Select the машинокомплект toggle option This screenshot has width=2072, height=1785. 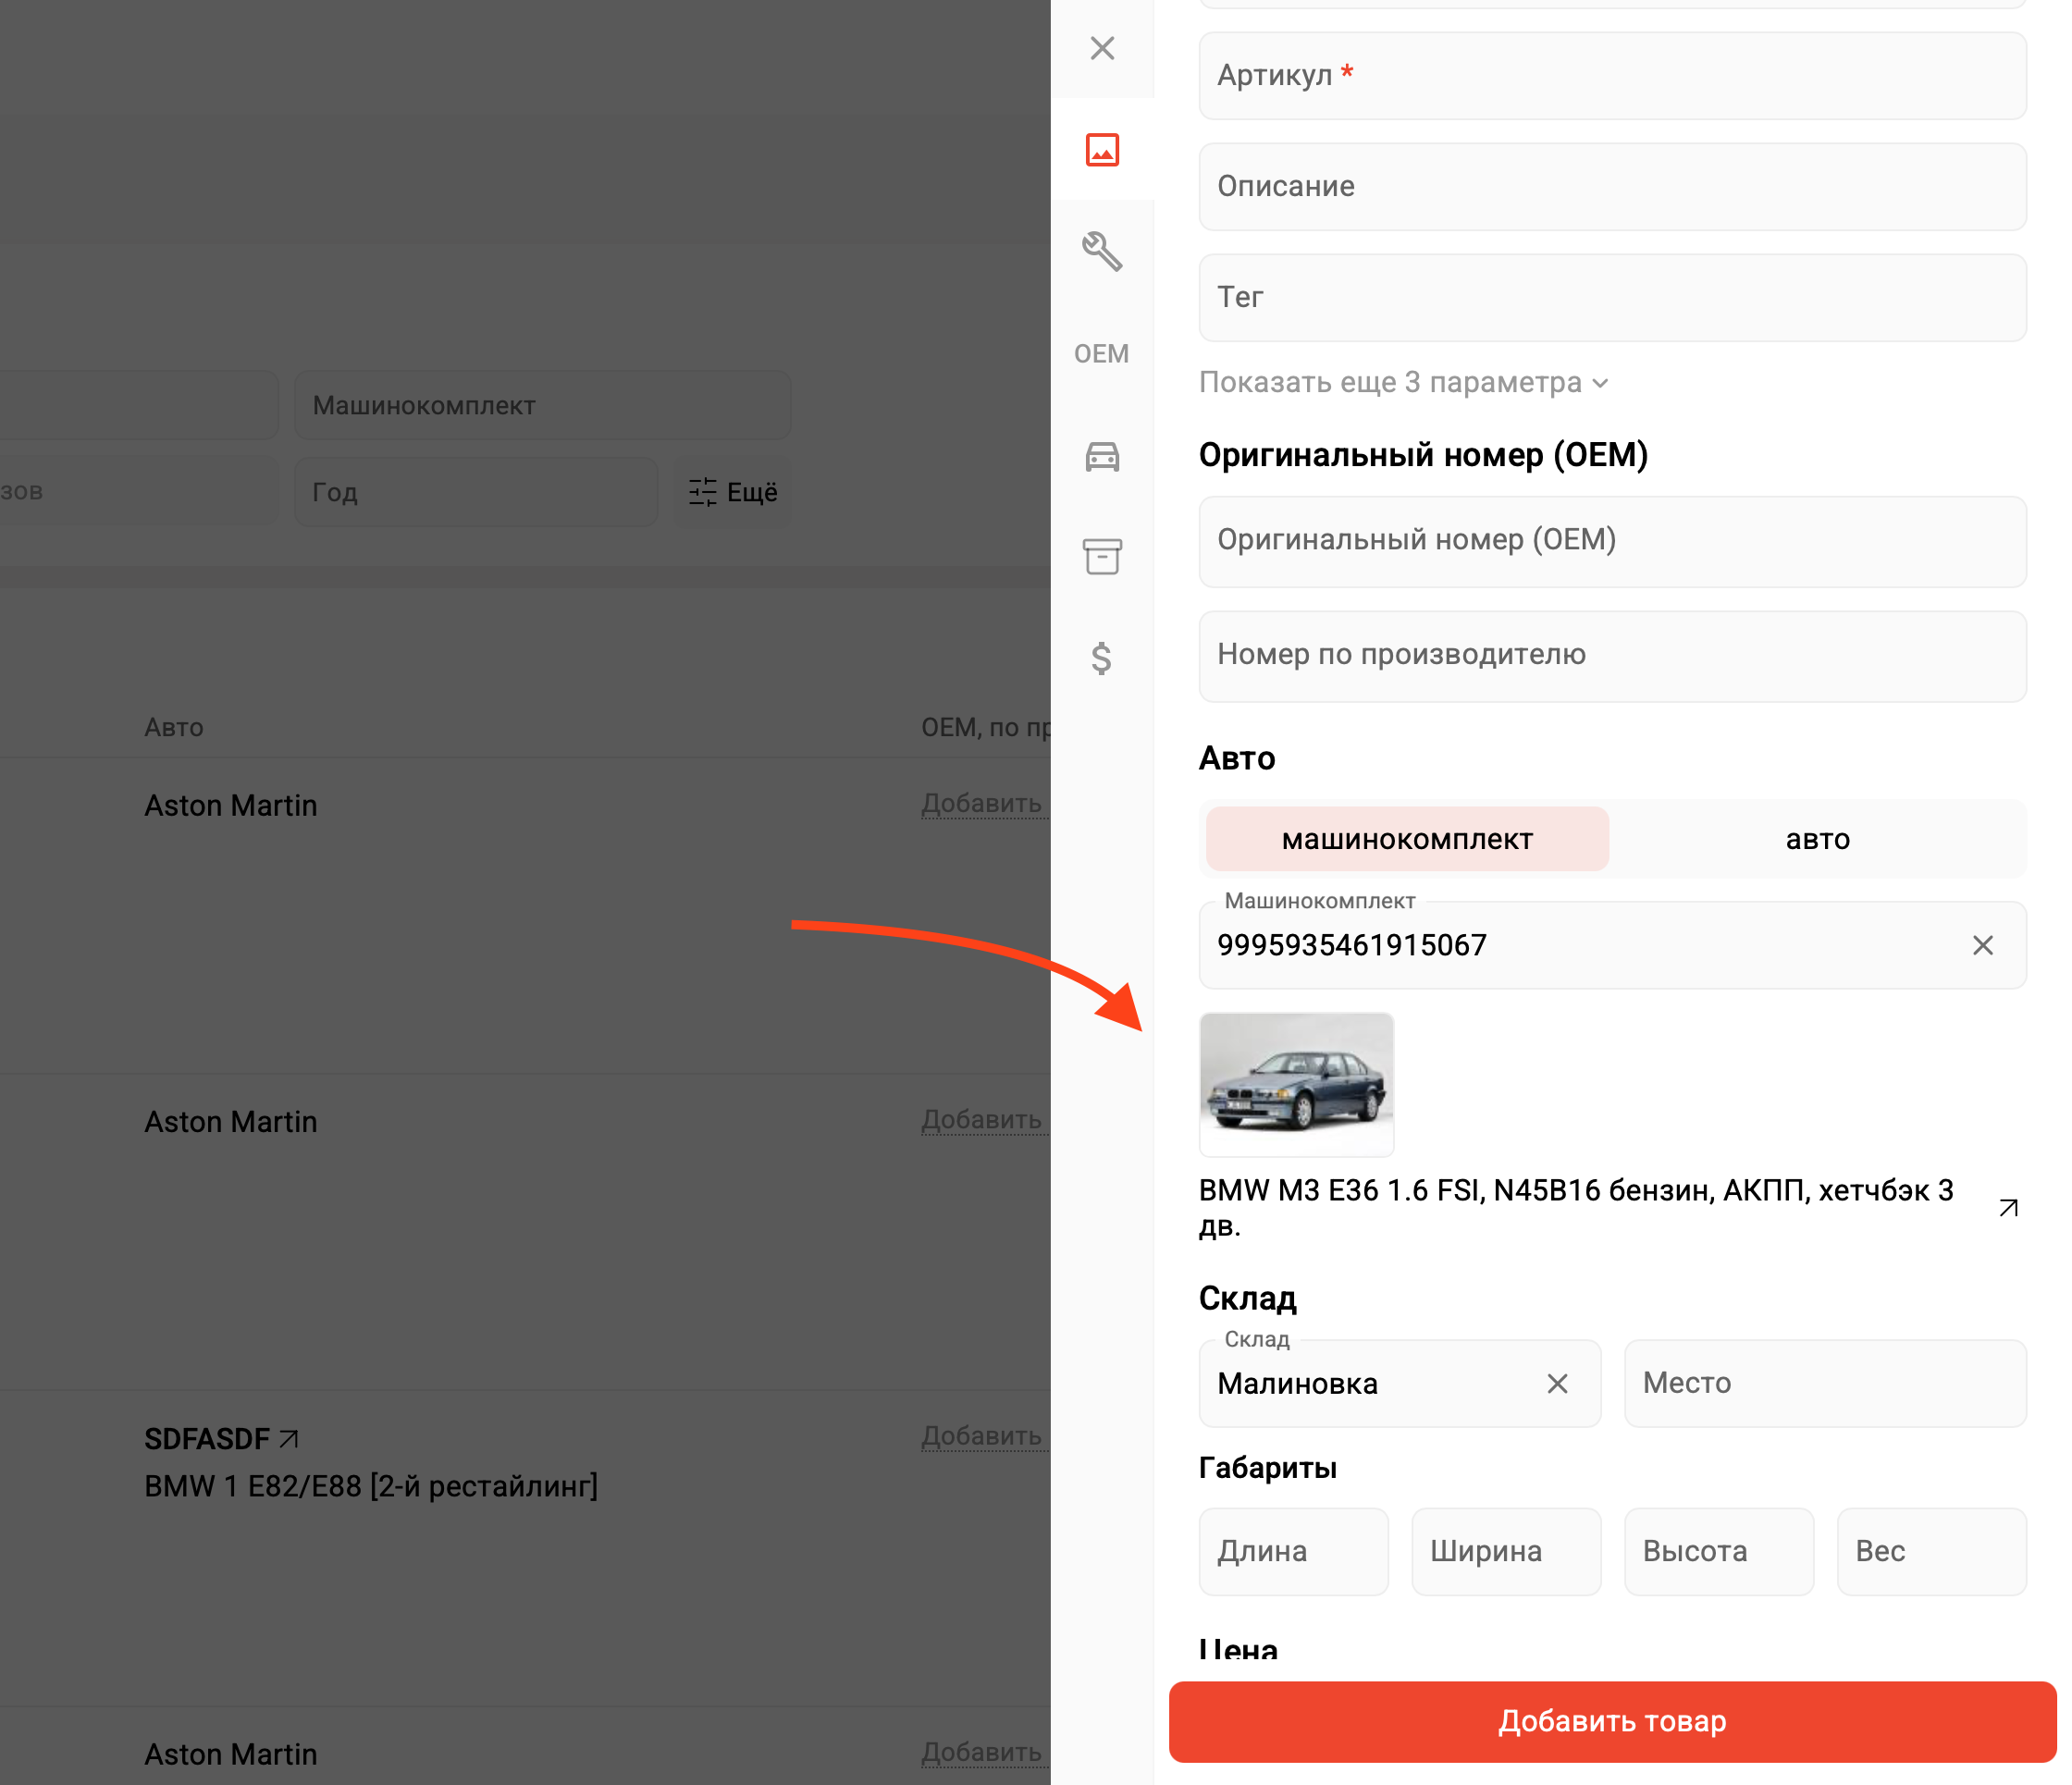pyautogui.click(x=1406, y=839)
